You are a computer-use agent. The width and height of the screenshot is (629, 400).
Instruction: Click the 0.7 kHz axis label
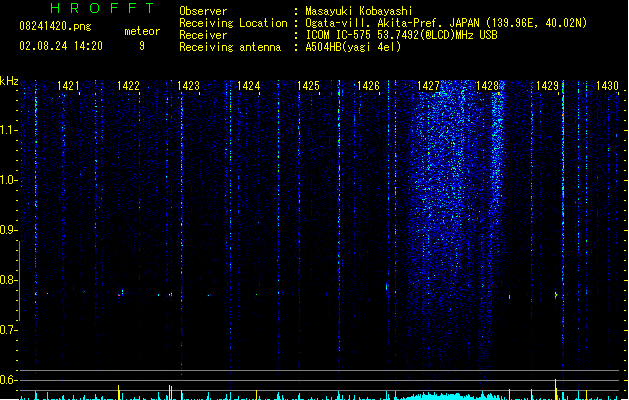[x=8, y=330]
